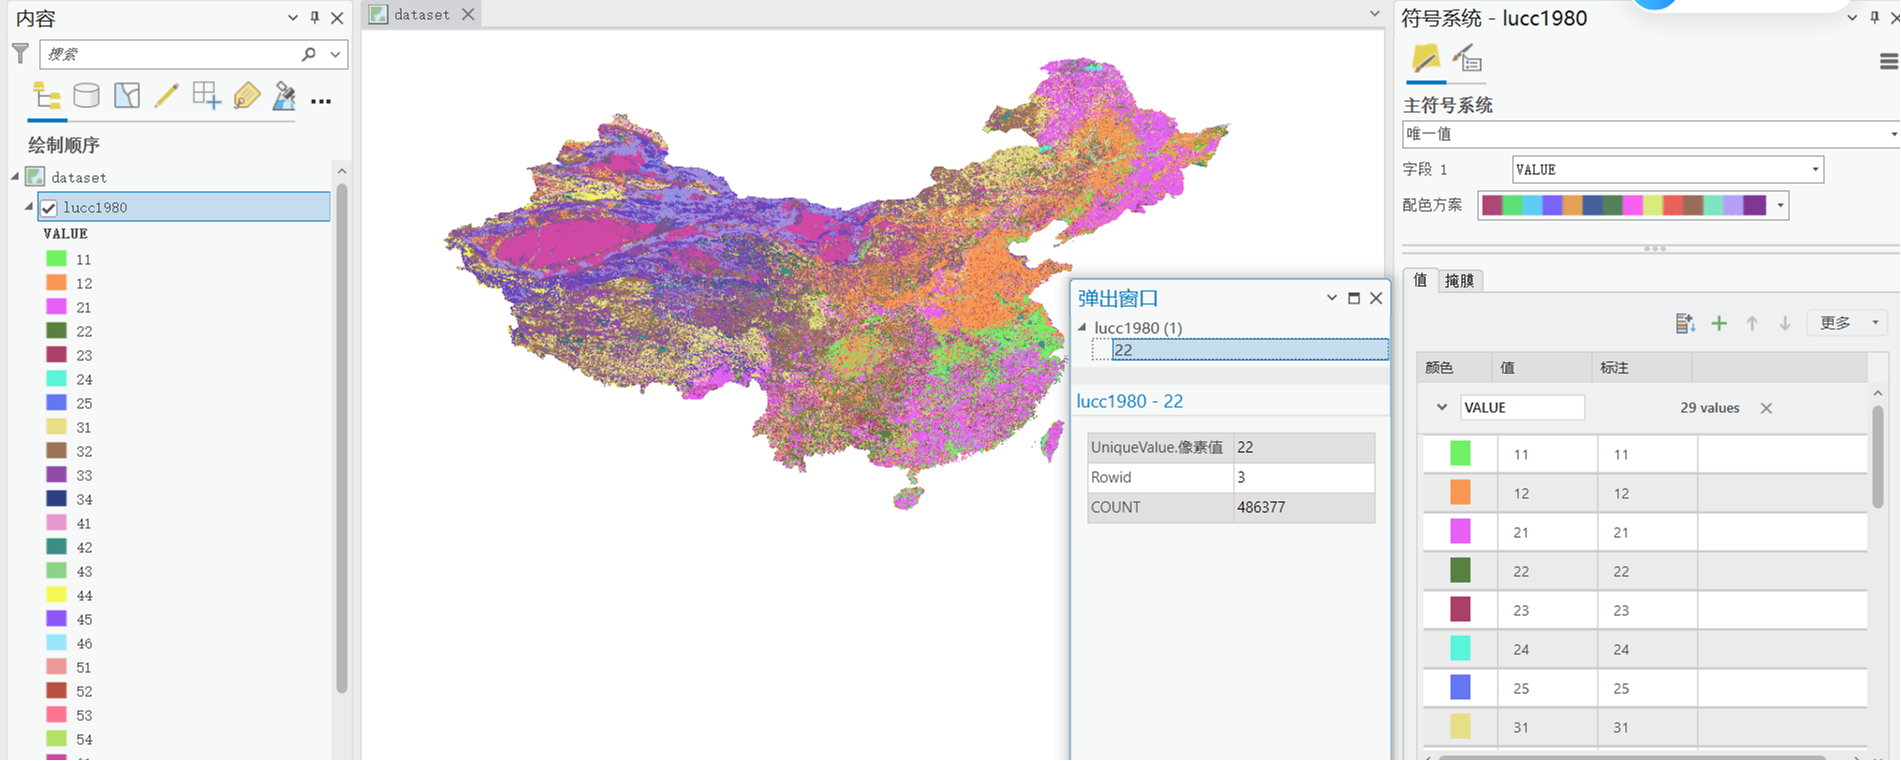Open Vary symbology by attribute tab icon
This screenshot has width=1901, height=761.
point(1467,59)
